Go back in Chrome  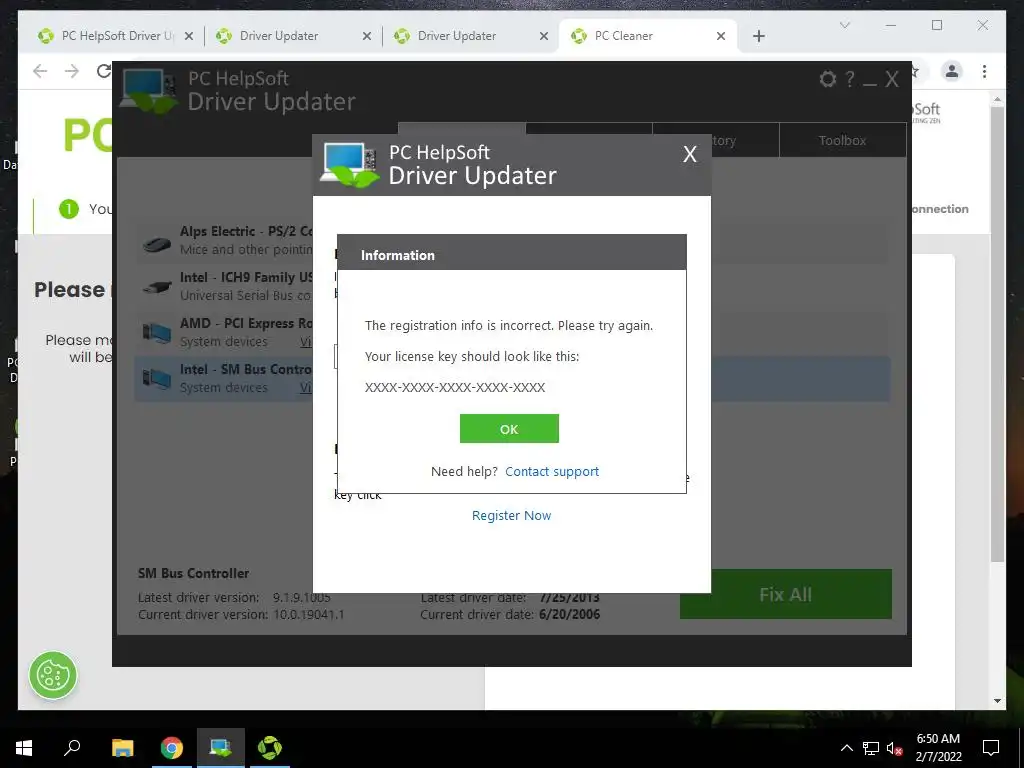tap(40, 71)
